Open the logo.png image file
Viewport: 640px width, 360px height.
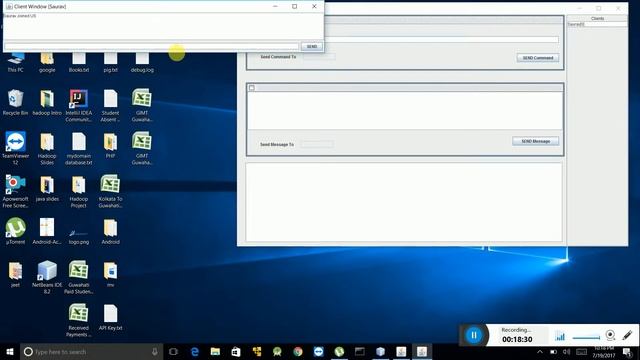(x=78, y=236)
